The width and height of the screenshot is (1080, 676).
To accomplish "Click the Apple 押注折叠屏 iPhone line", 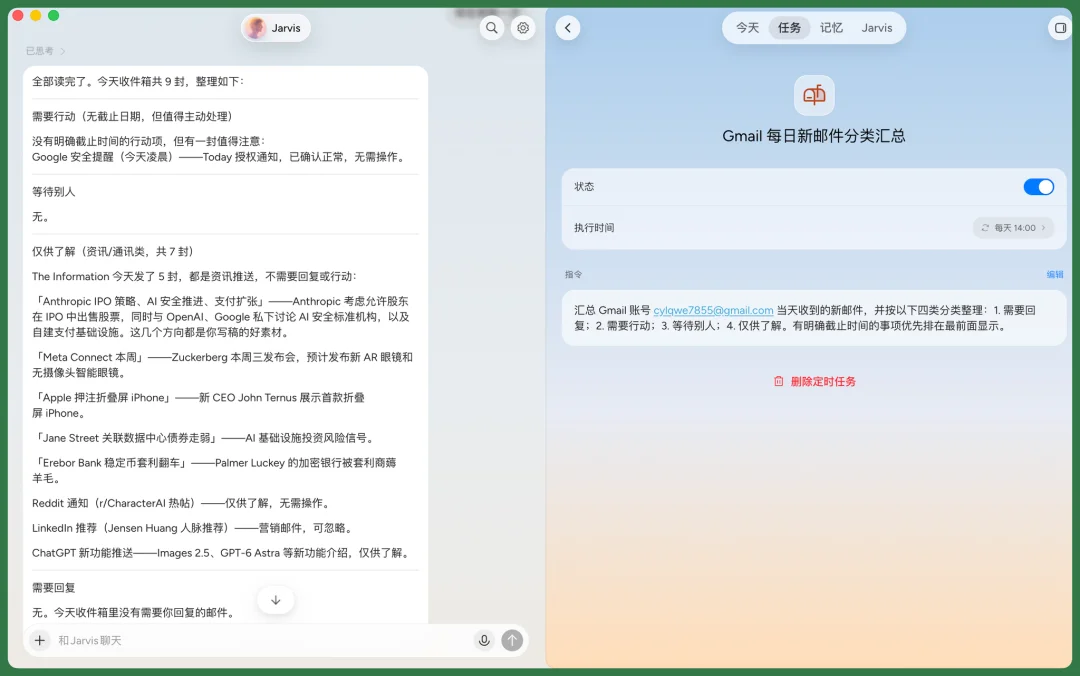I will [x=198, y=405].
